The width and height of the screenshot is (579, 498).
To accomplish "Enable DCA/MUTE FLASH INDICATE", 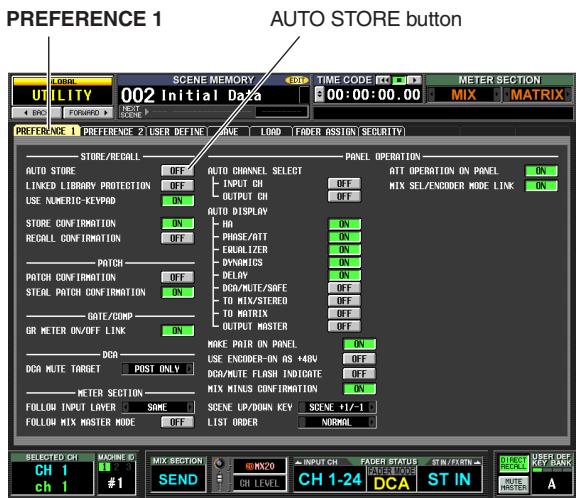I will click(x=359, y=374).
